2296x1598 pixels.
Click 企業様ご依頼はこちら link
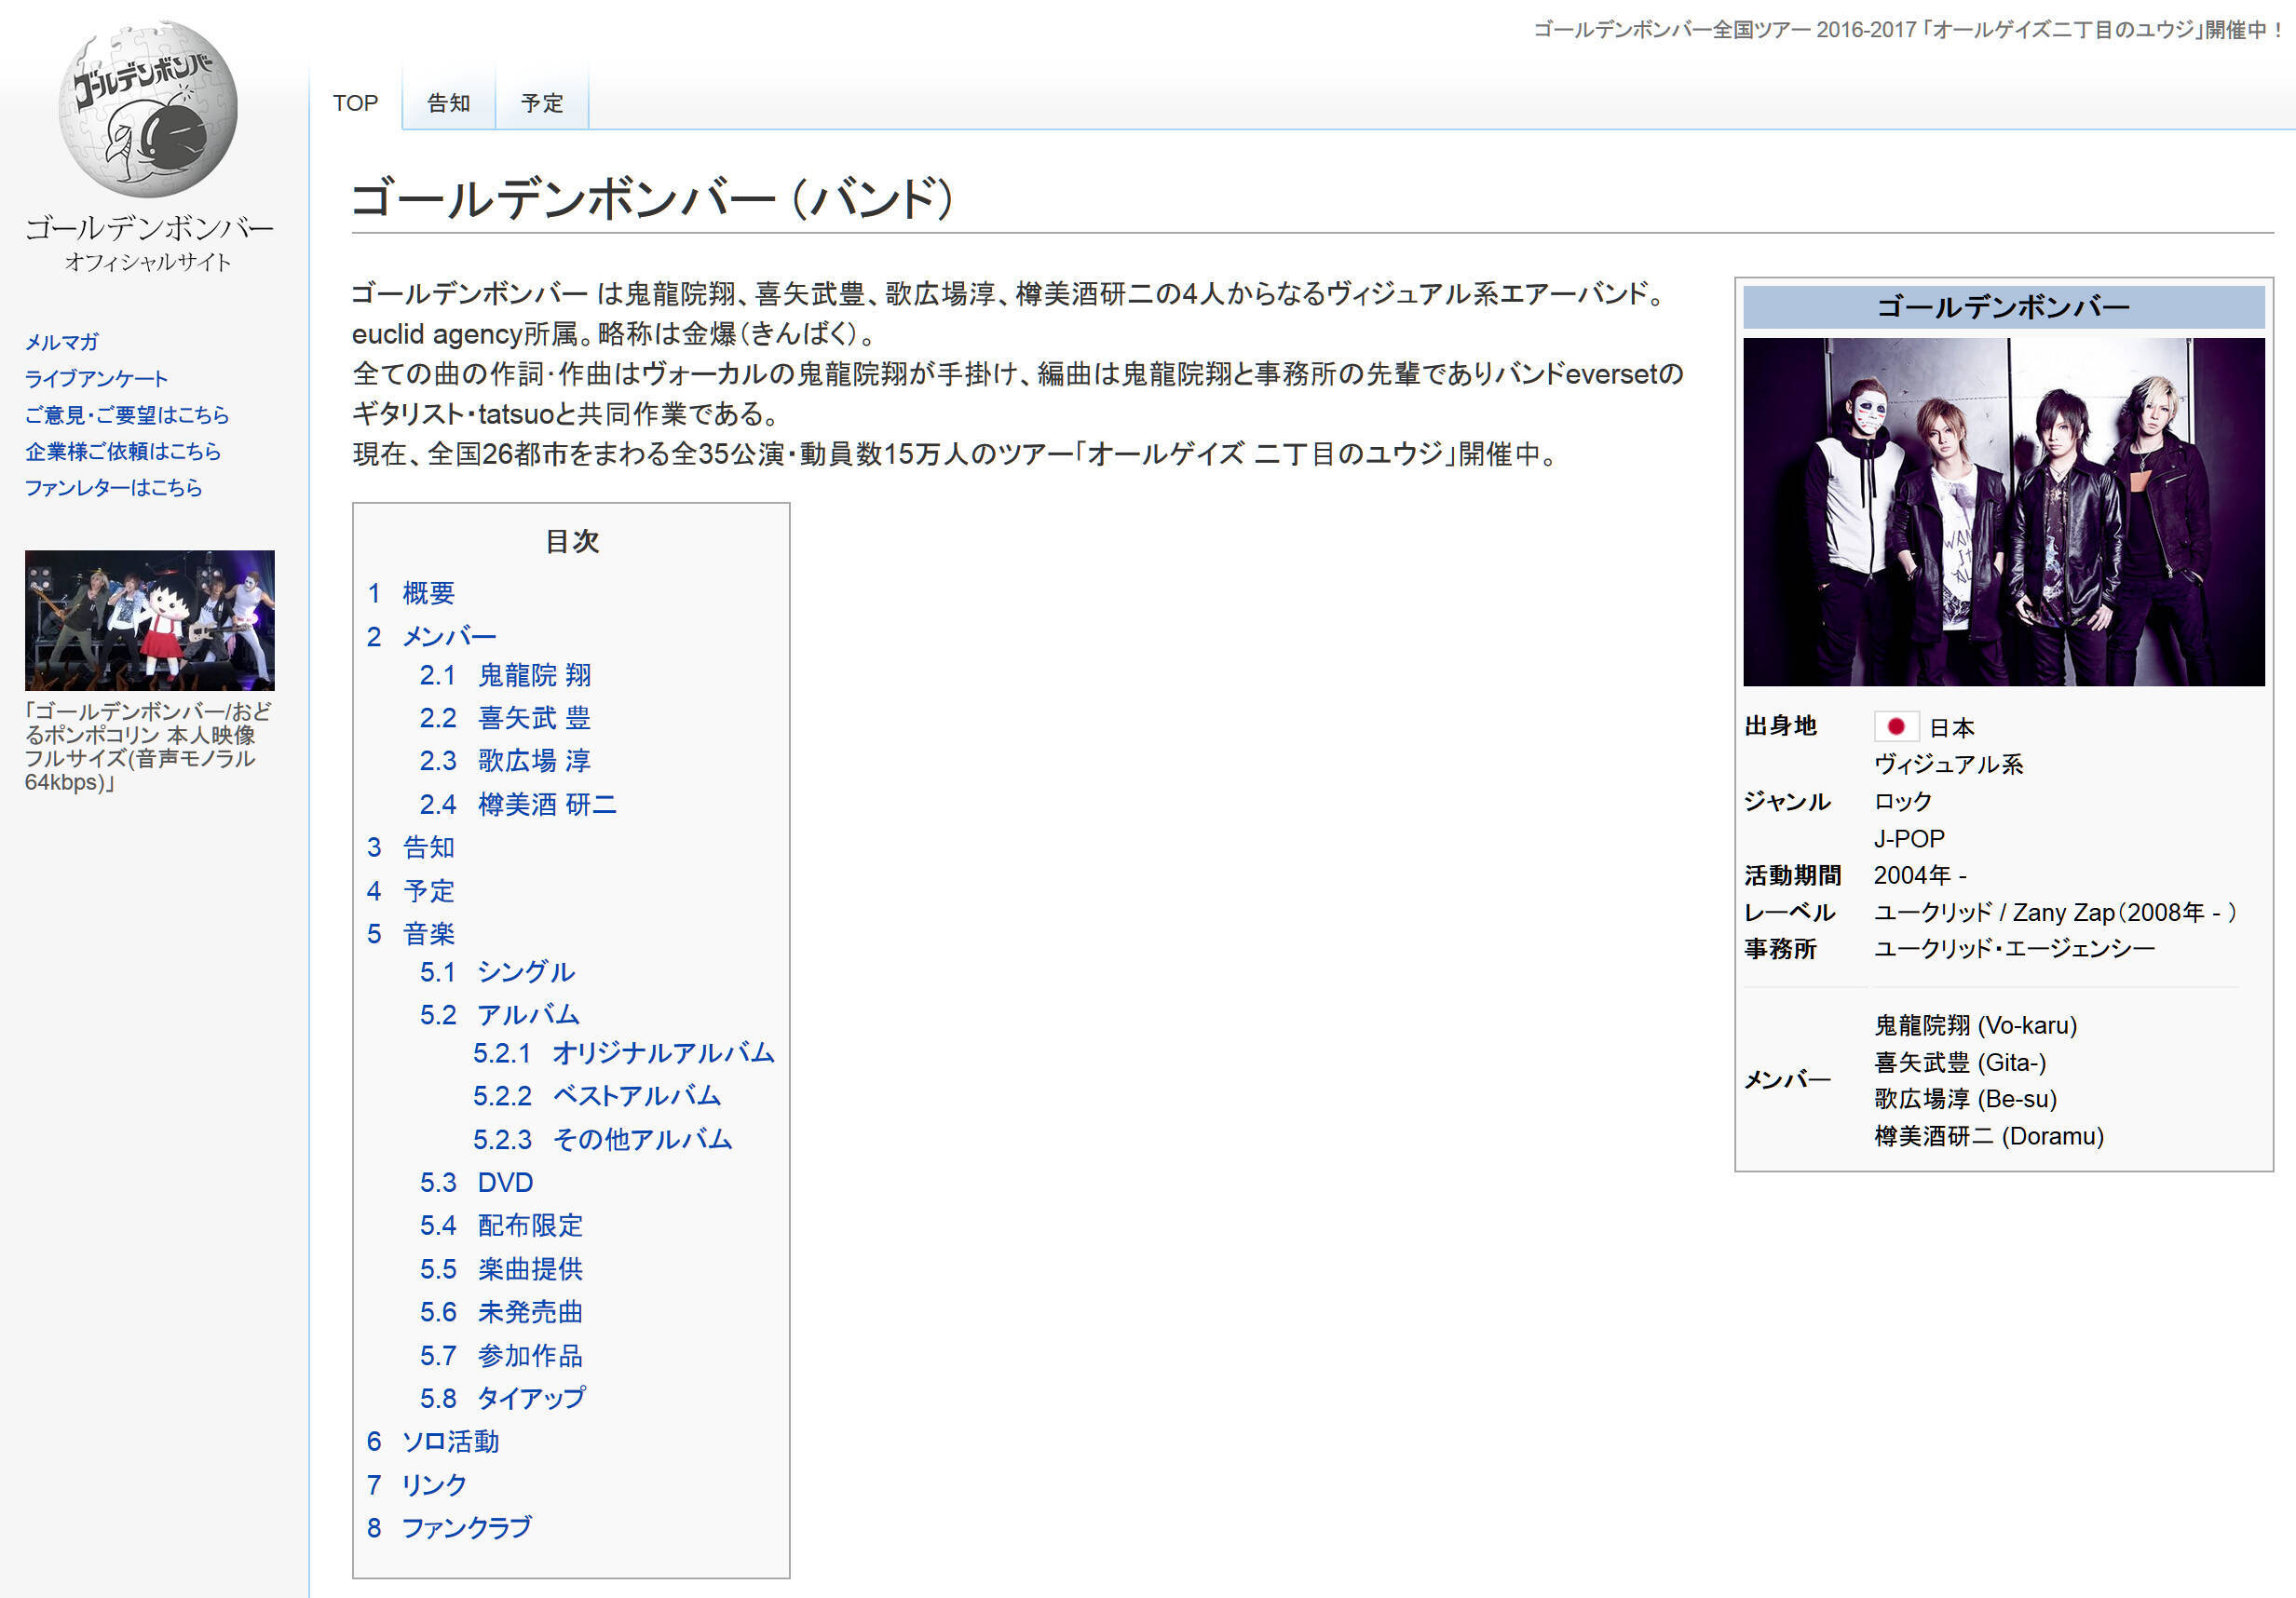(123, 451)
